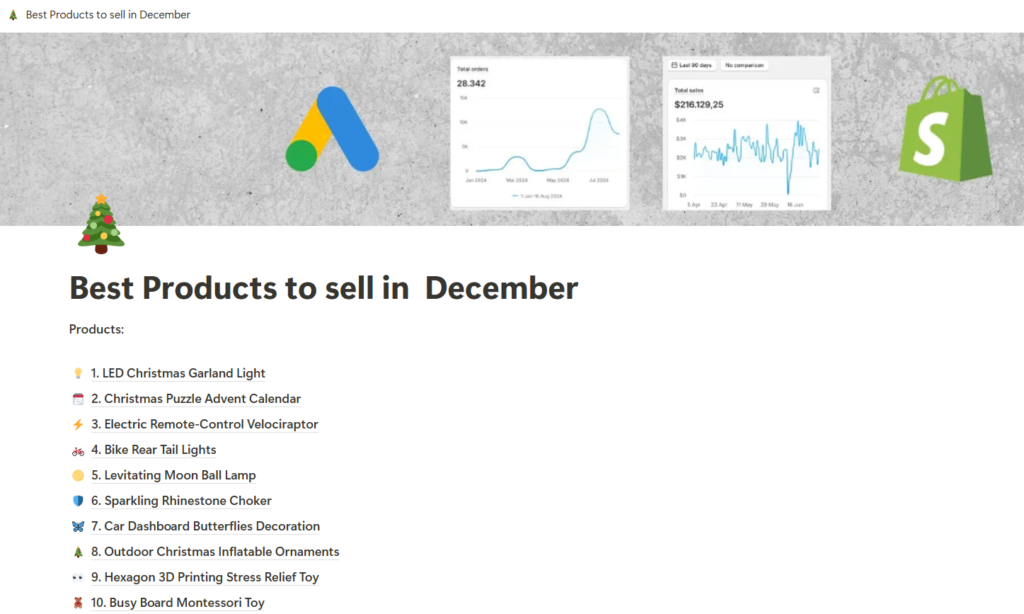Open the Levitating Moon Ball Lamp page
This screenshot has height=614, width=1024.
click(x=180, y=475)
